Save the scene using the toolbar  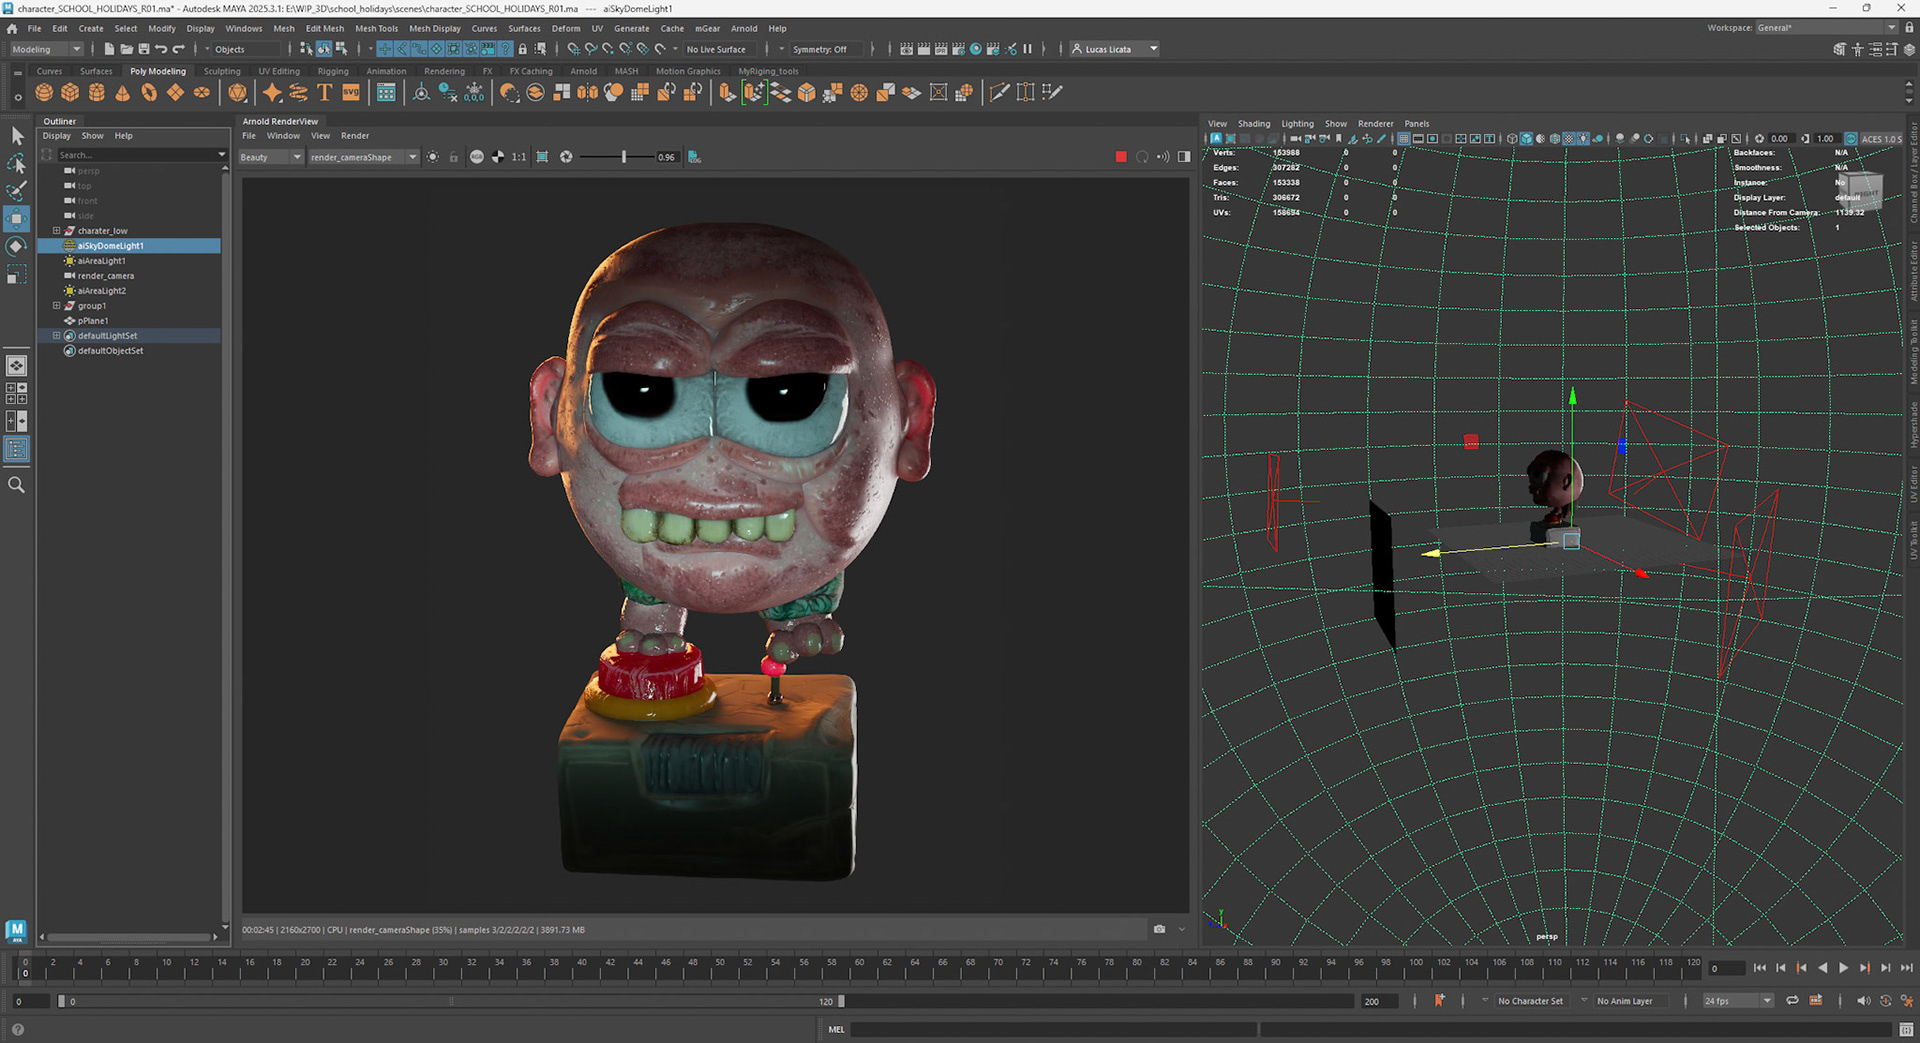(x=143, y=49)
